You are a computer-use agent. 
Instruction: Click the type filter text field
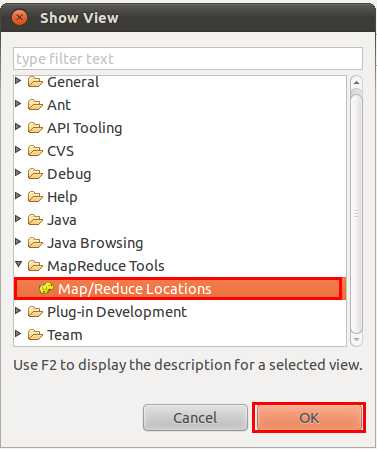tap(188, 59)
